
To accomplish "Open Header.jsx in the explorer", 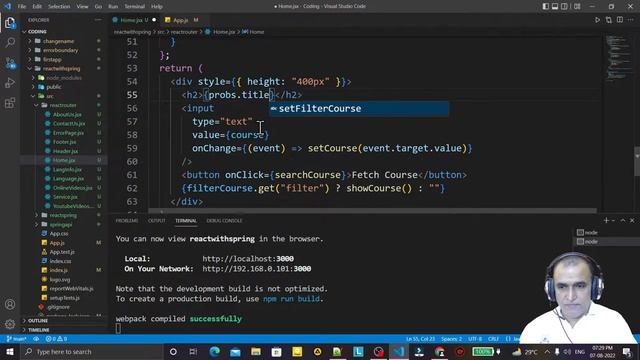I will (66, 151).
